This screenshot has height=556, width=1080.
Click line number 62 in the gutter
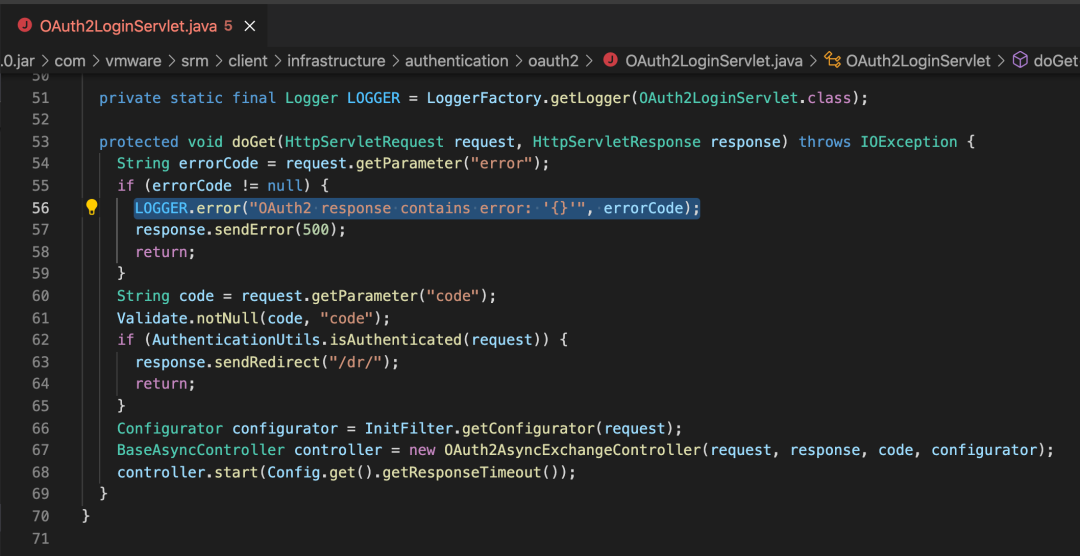[x=40, y=339]
